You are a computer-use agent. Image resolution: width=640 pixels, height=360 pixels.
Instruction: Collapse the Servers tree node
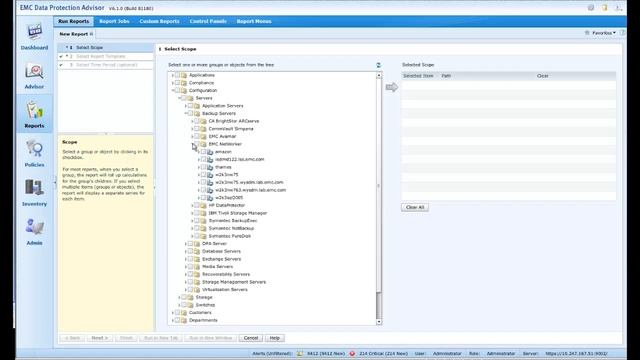179,98
